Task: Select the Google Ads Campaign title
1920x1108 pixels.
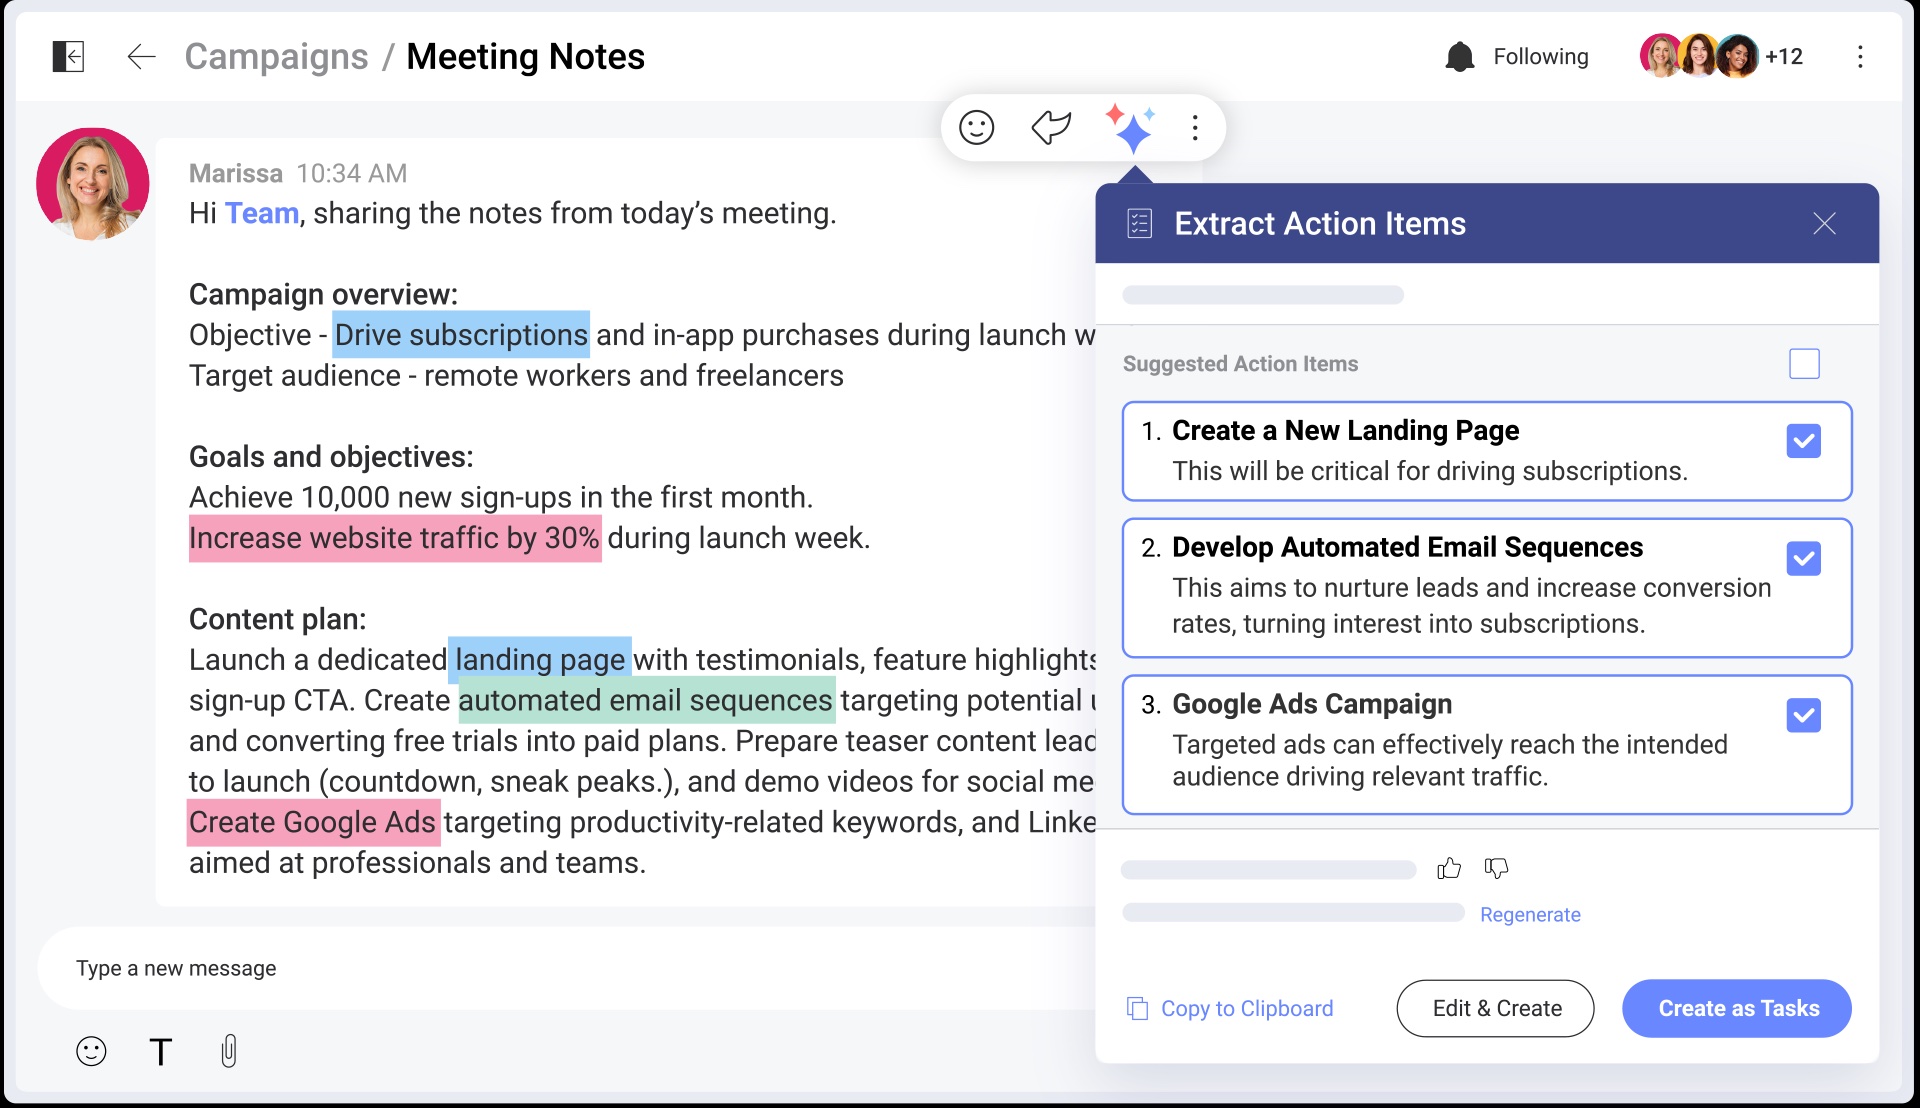Action: pos(1312,704)
